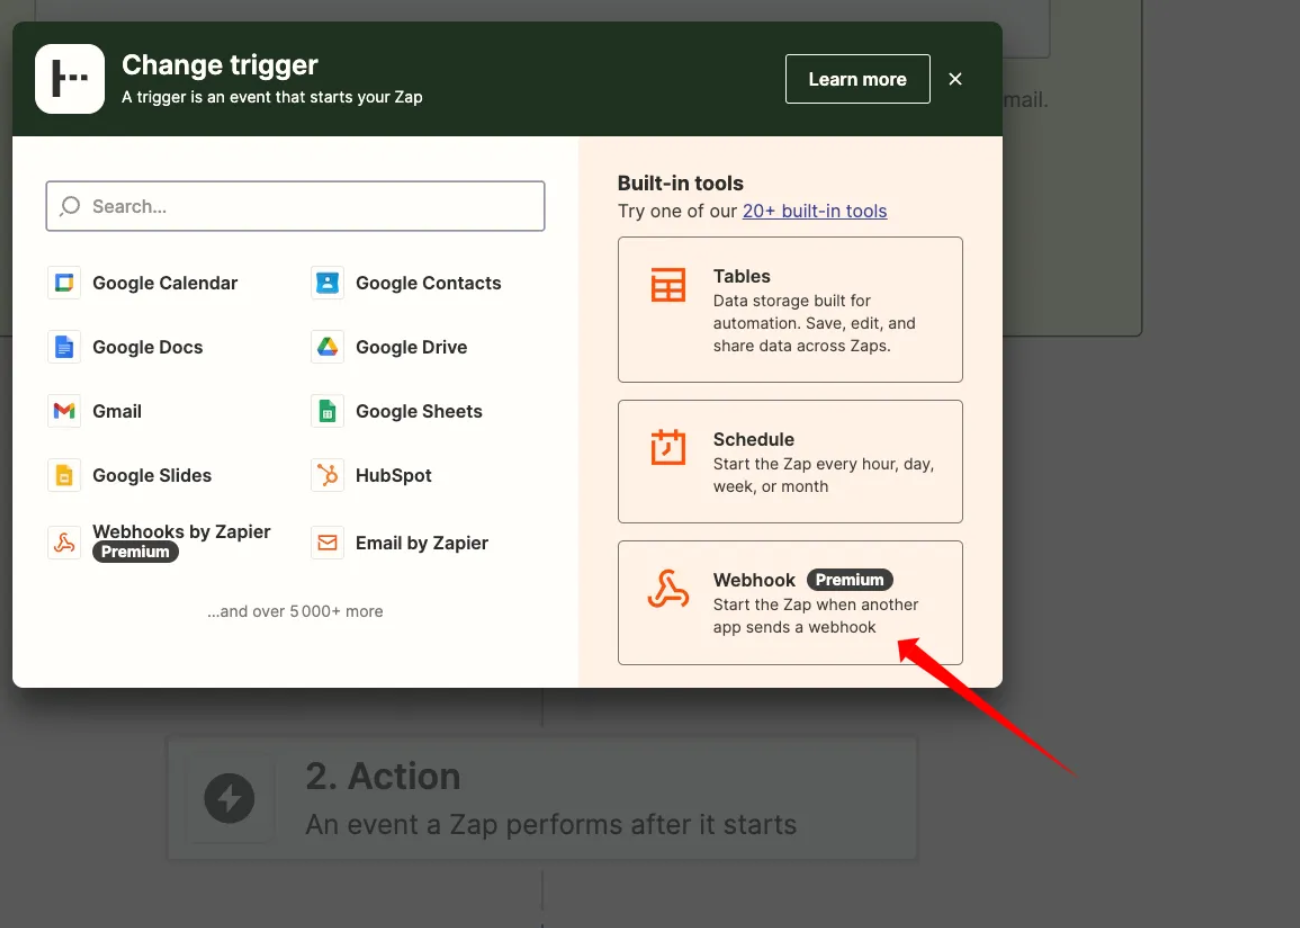Click the Schedule description text
The height and width of the screenshot is (928, 1300).
(x=823, y=475)
